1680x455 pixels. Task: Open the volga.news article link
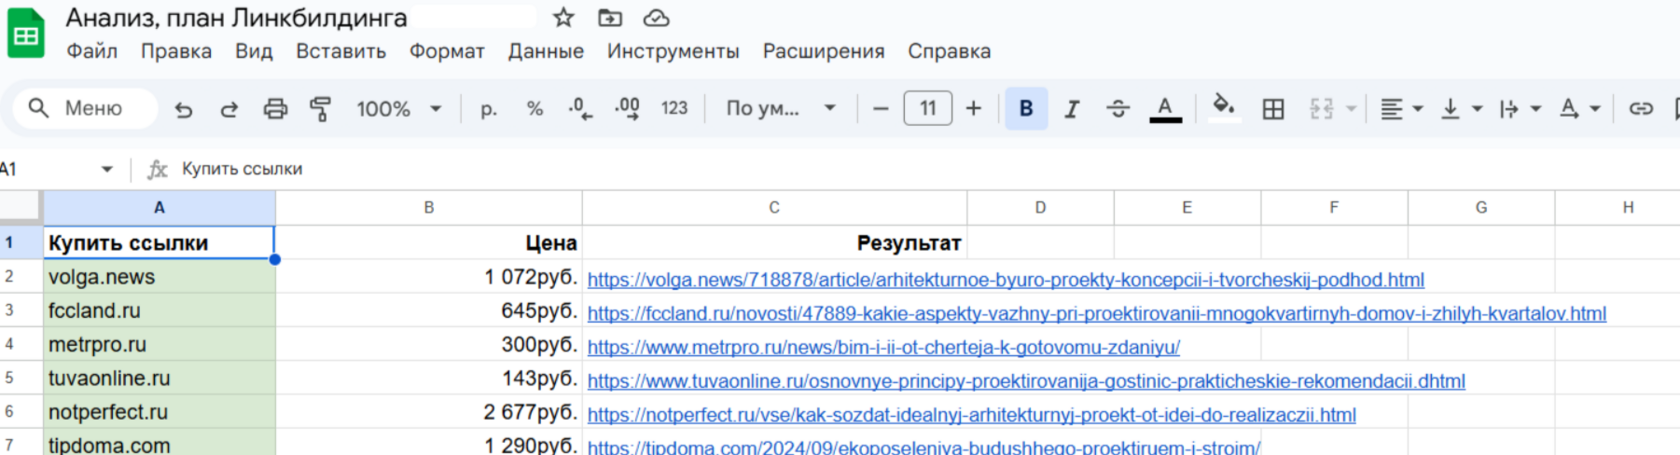pos(1006,280)
